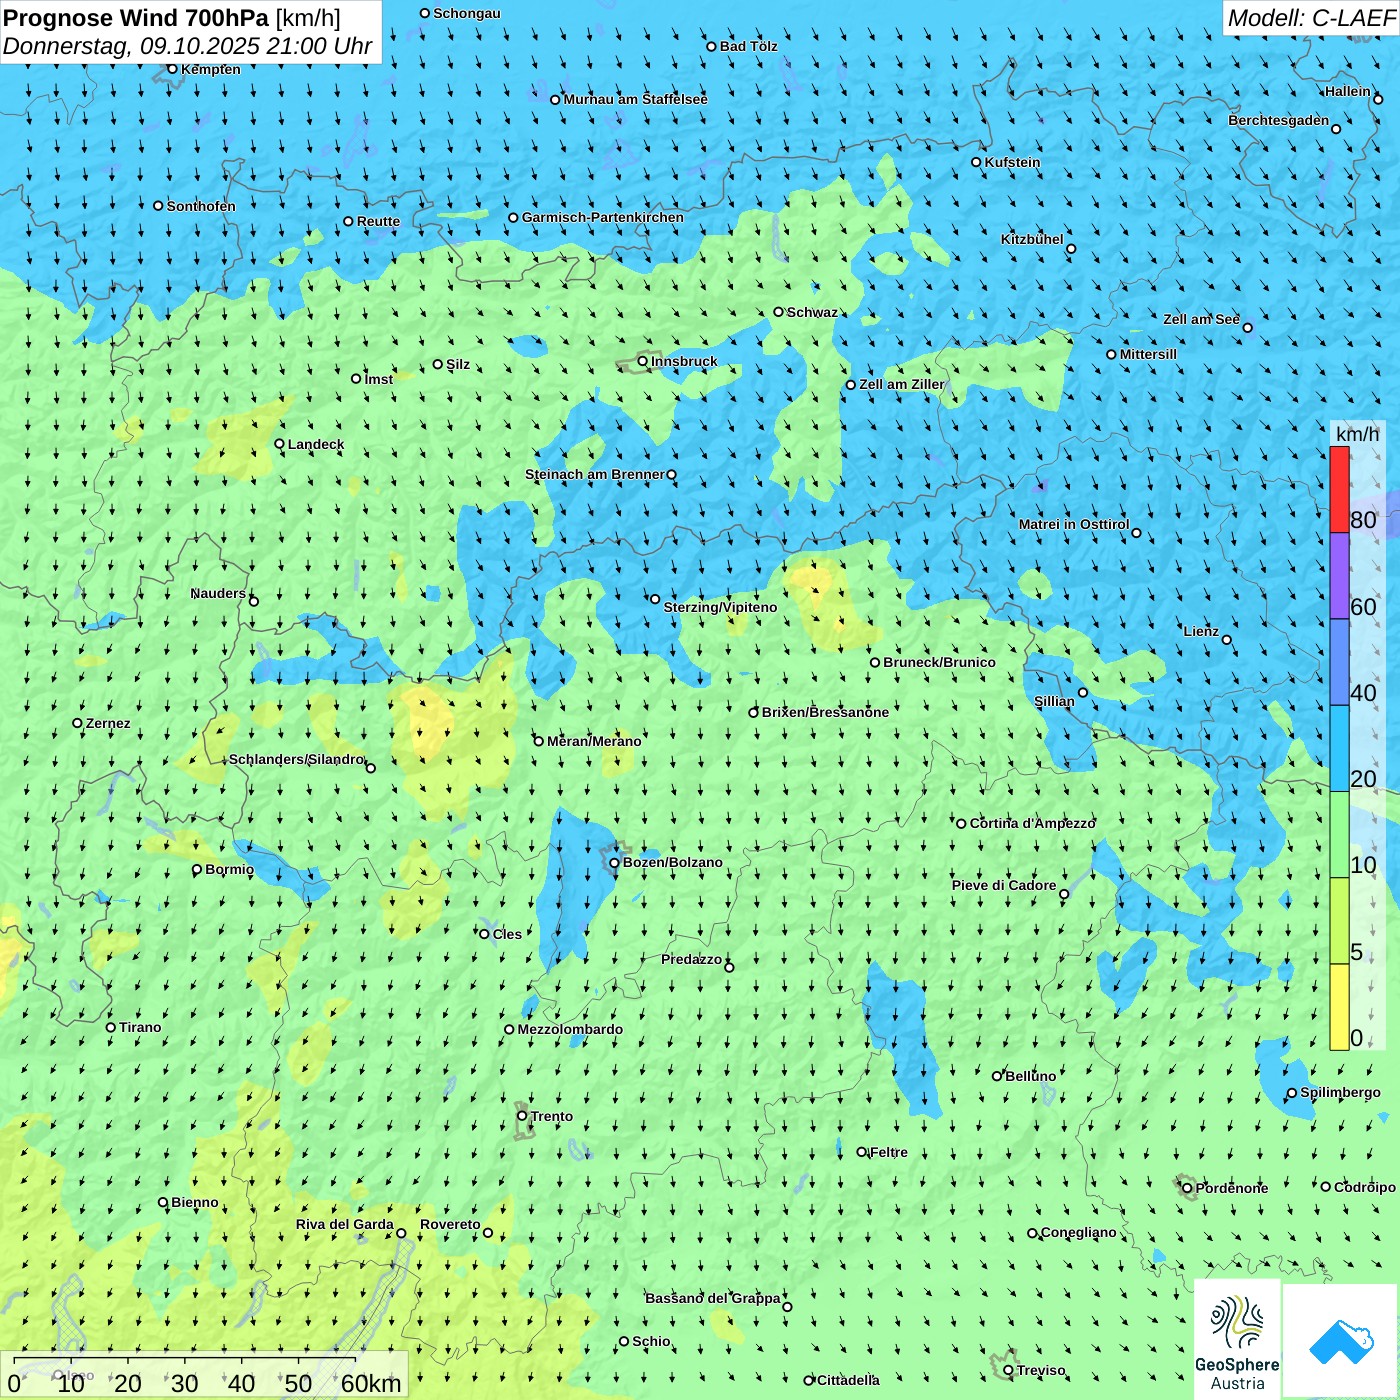Select the Berchtesgaden label

click(1279, 120)
